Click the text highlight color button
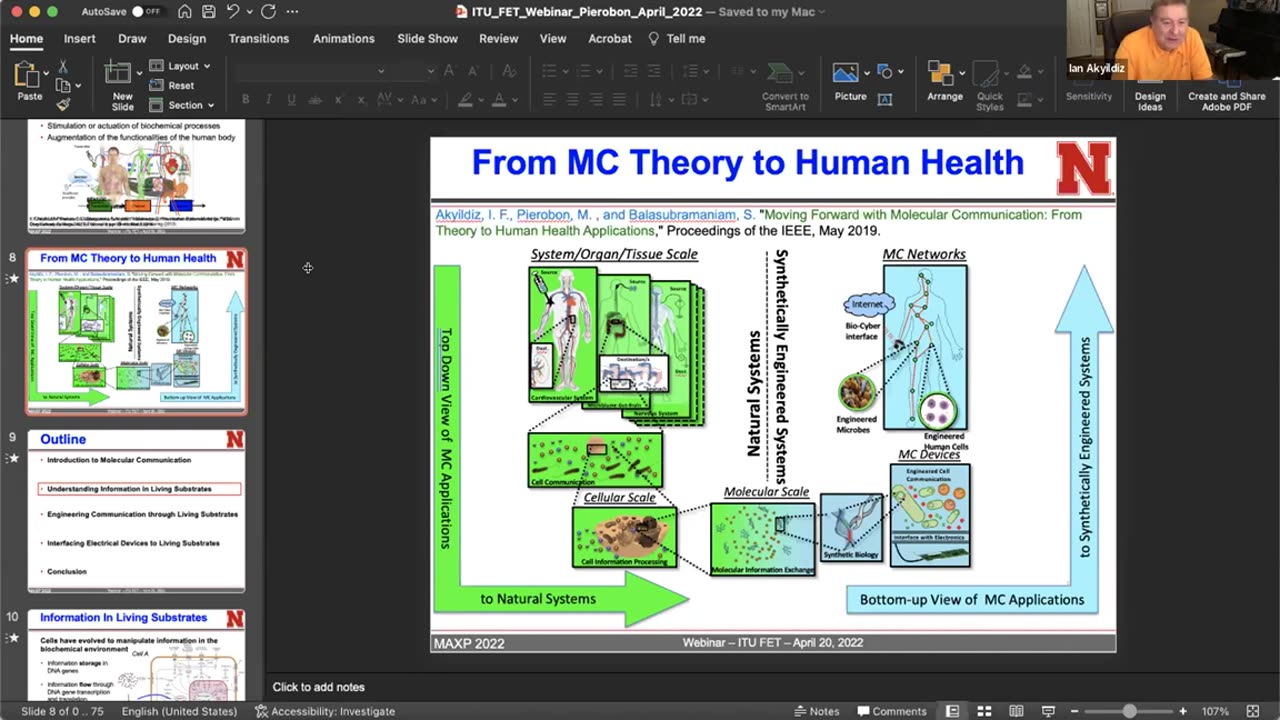Viewport: 1280px width, 720px height. click(465, 100)
